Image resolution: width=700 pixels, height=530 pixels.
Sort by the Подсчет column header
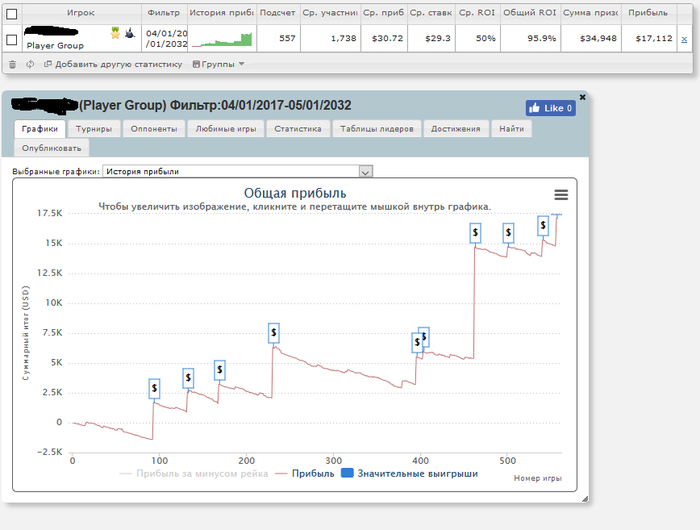pyautogui.click(x=277, y=13)
